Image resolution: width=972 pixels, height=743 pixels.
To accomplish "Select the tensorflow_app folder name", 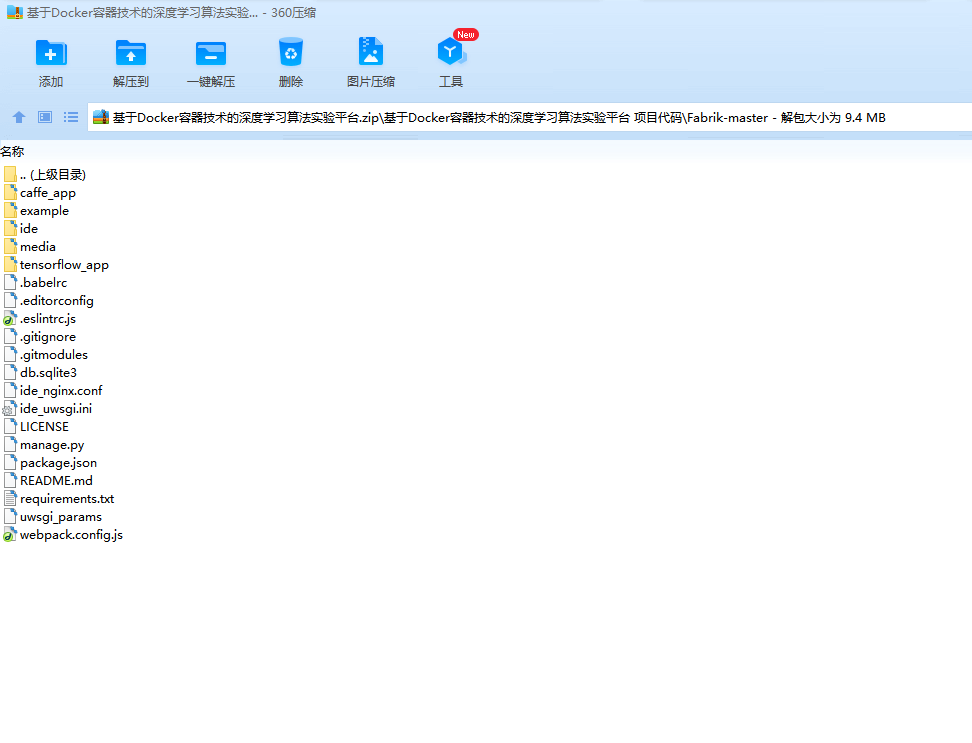I will point(64,265).
